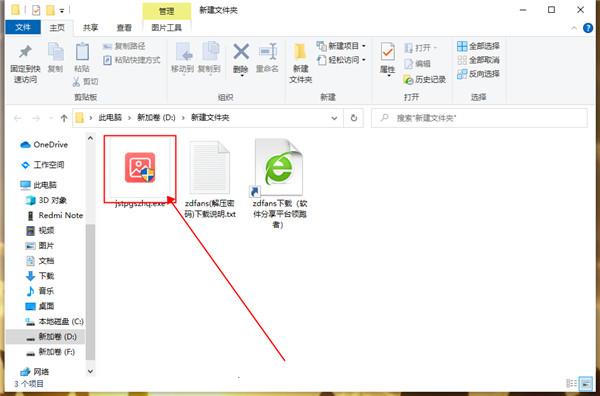Click the Rename (重命名) icon
This screenshot has width=600, height=396.
(x=267, y=52)
